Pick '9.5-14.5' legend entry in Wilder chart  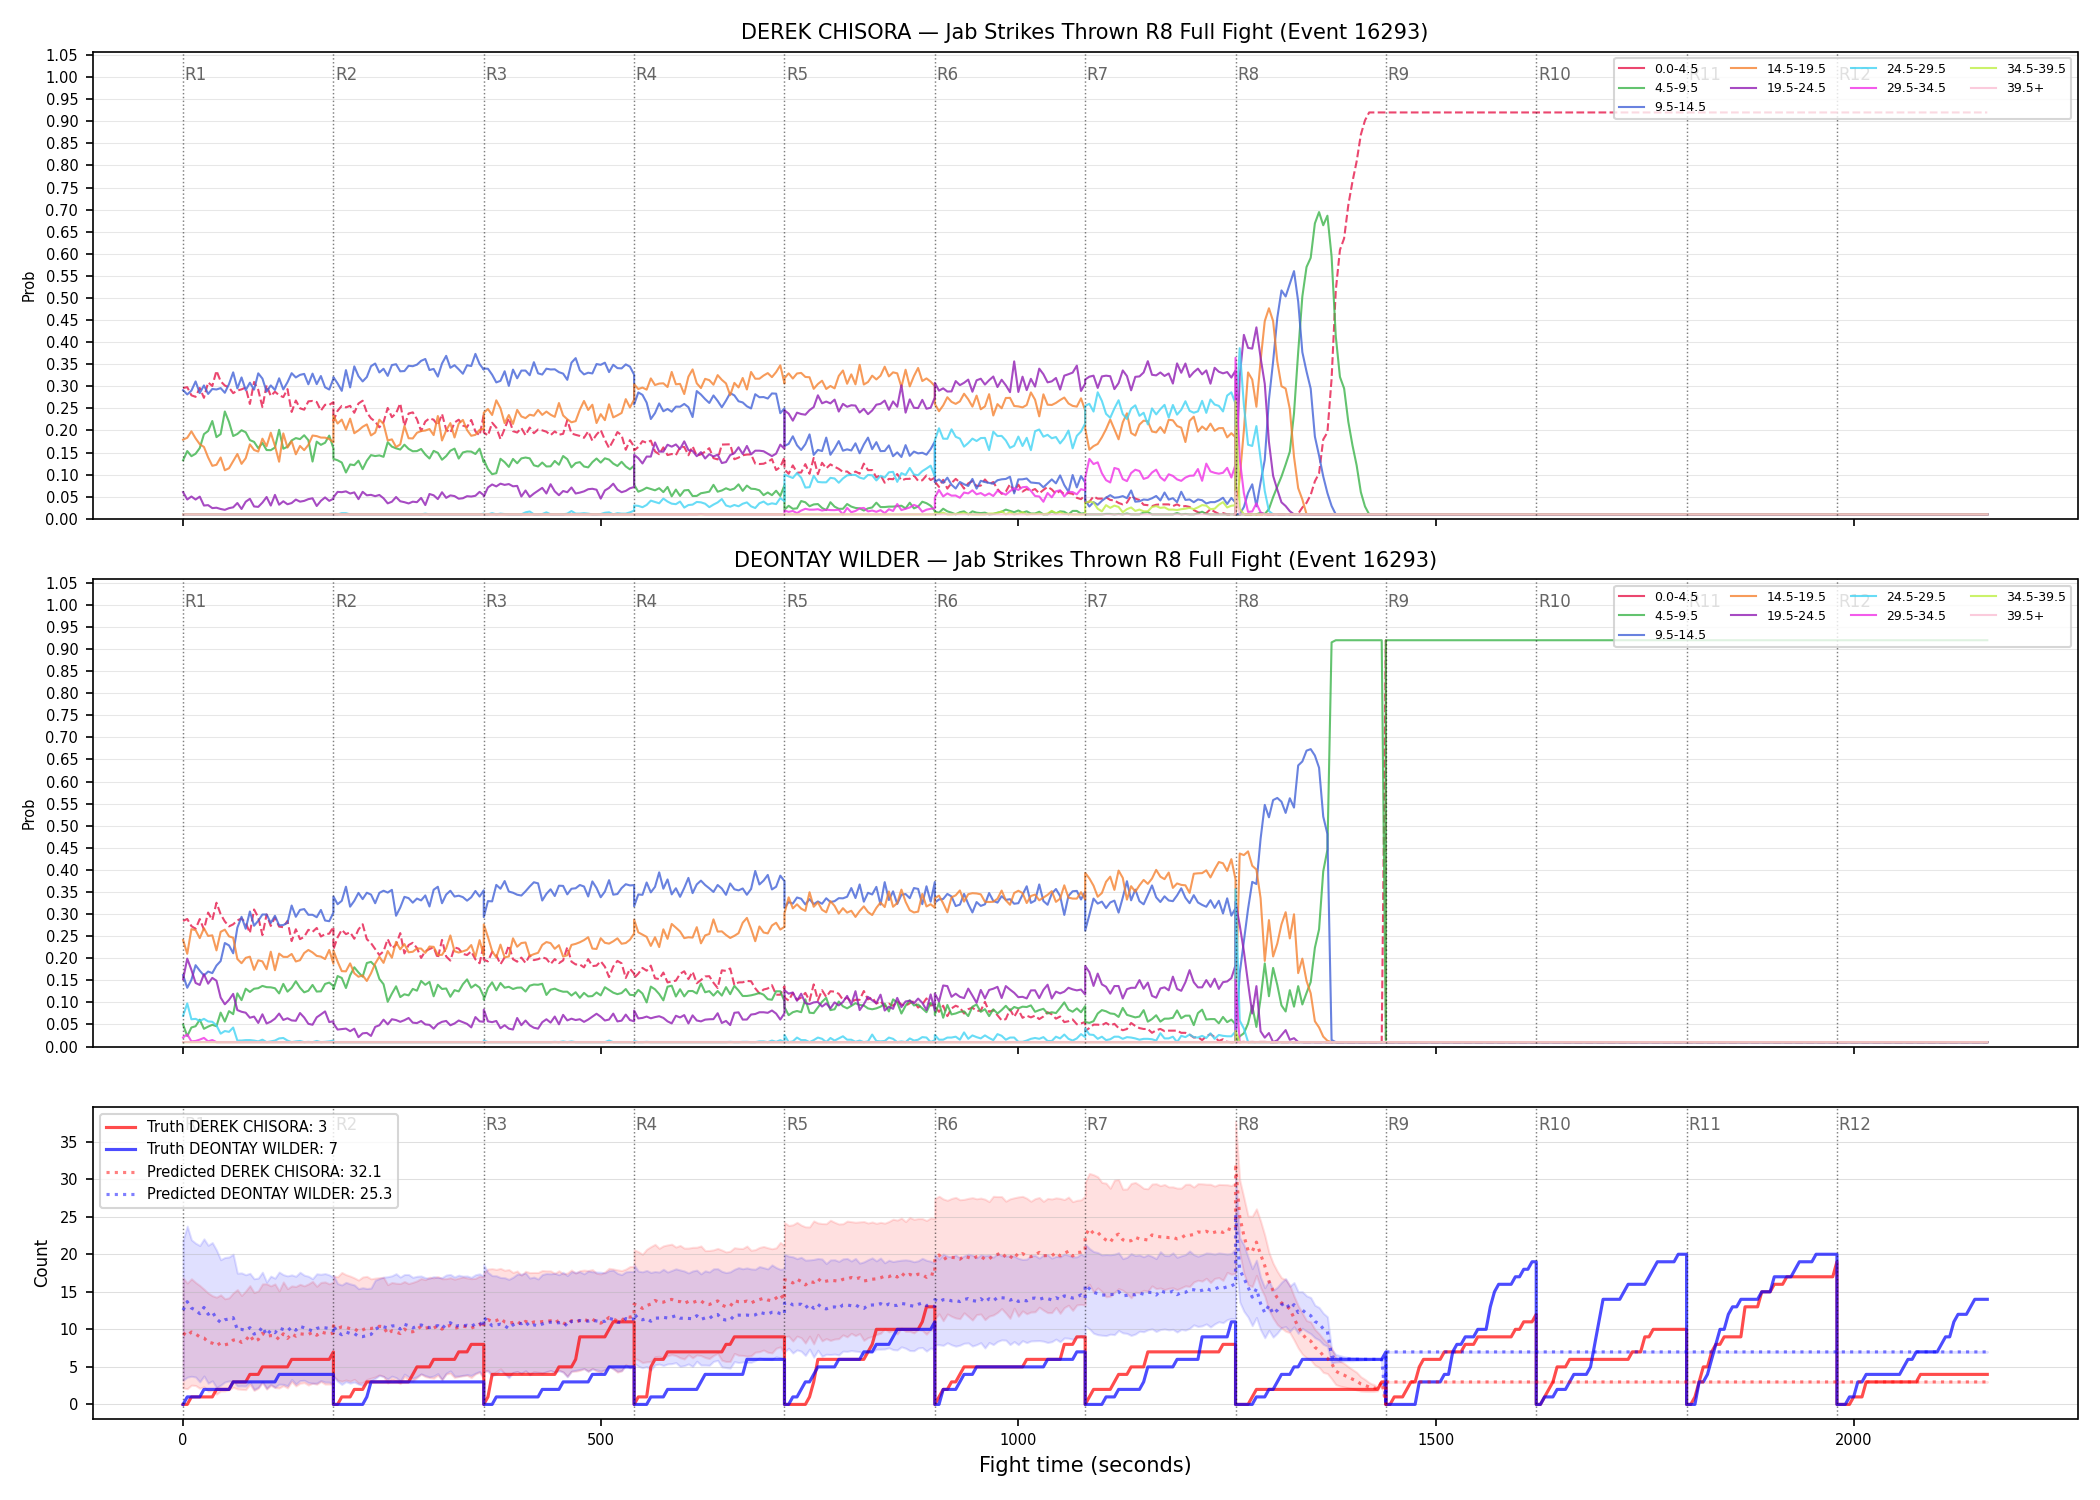tap(1662, 635)
